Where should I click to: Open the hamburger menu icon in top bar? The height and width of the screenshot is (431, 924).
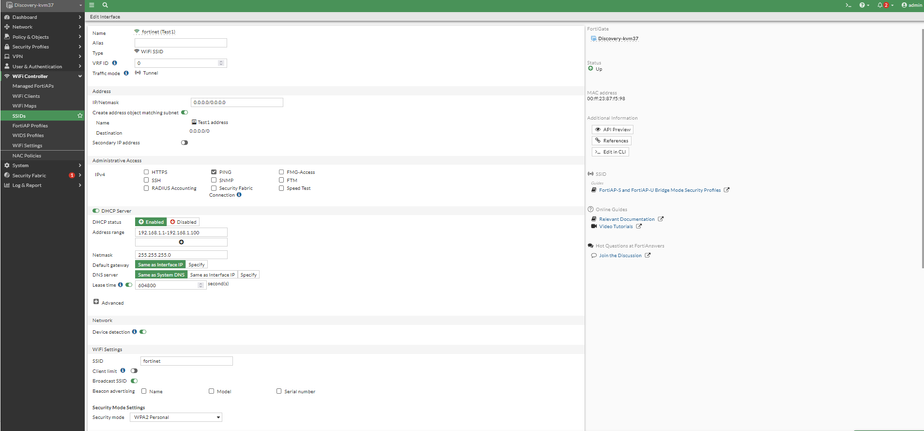[91, 4]
